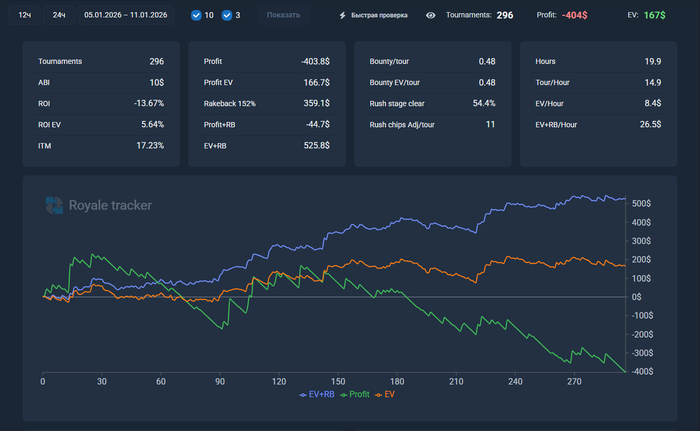Click the header Tournaments value 296
This screenshot has height=431, width=700.
click(504, 15)
